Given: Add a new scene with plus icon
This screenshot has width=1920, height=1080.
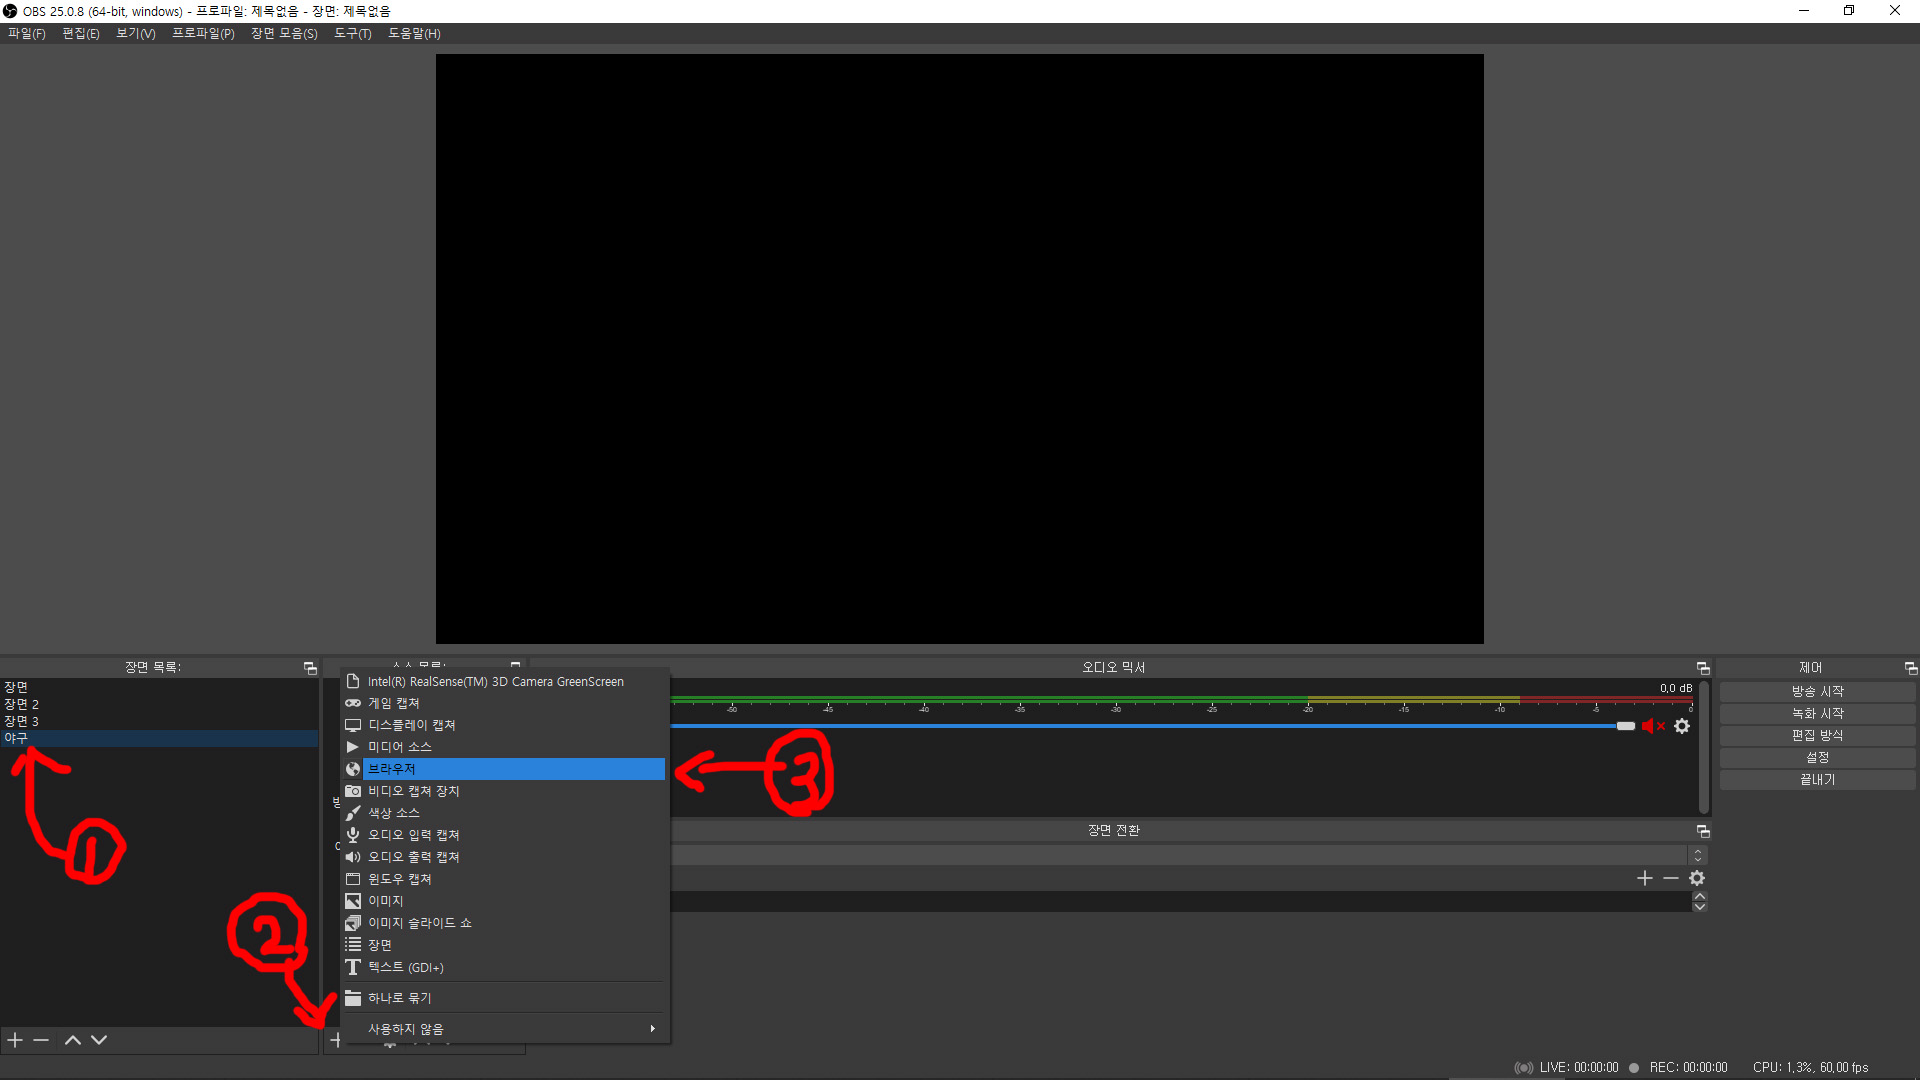Looking at the screenshot, I should (x=15, y=1040).
